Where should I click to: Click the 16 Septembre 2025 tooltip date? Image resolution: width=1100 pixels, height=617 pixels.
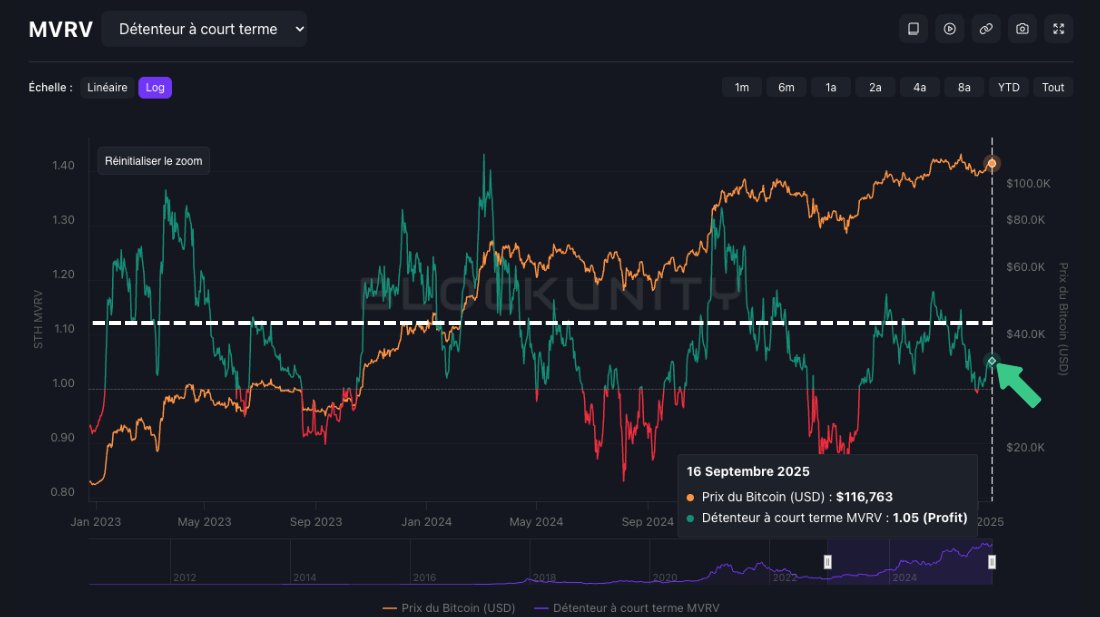(x=748, y=471)
